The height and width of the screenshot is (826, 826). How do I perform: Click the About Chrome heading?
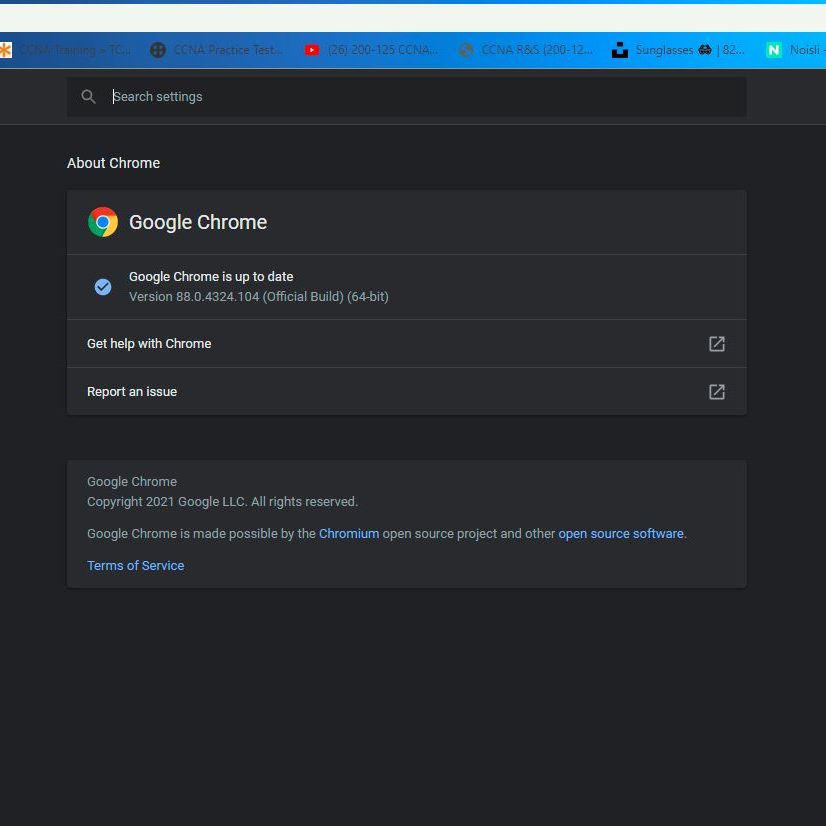click(113, 163)
